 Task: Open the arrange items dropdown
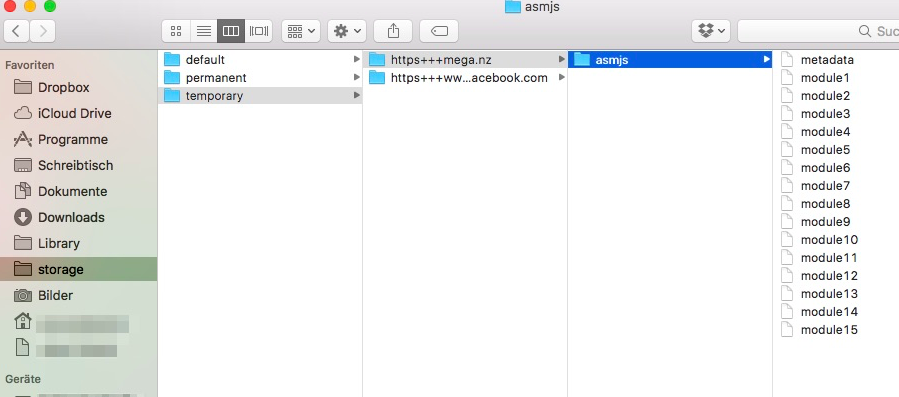(x=301, y=31)
